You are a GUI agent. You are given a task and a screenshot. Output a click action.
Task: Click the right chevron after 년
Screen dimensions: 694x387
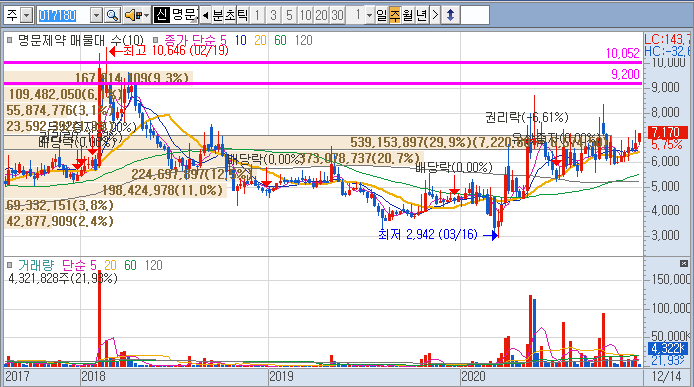point(435,15)
